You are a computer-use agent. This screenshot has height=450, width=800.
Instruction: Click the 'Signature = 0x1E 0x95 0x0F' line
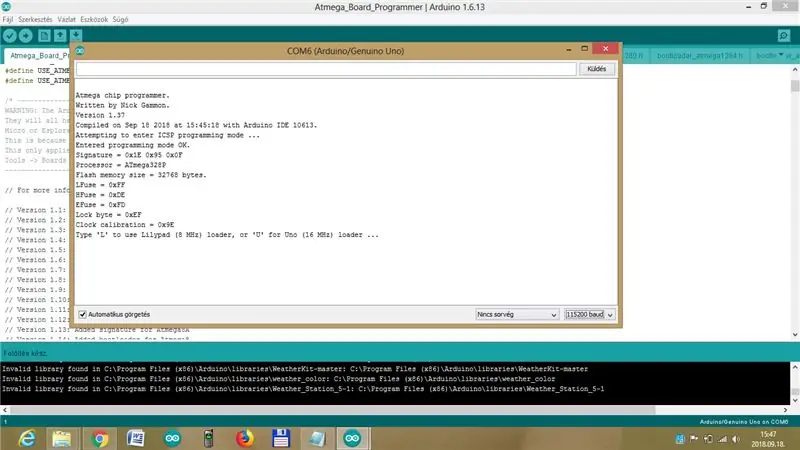click(x=129, y=155)
